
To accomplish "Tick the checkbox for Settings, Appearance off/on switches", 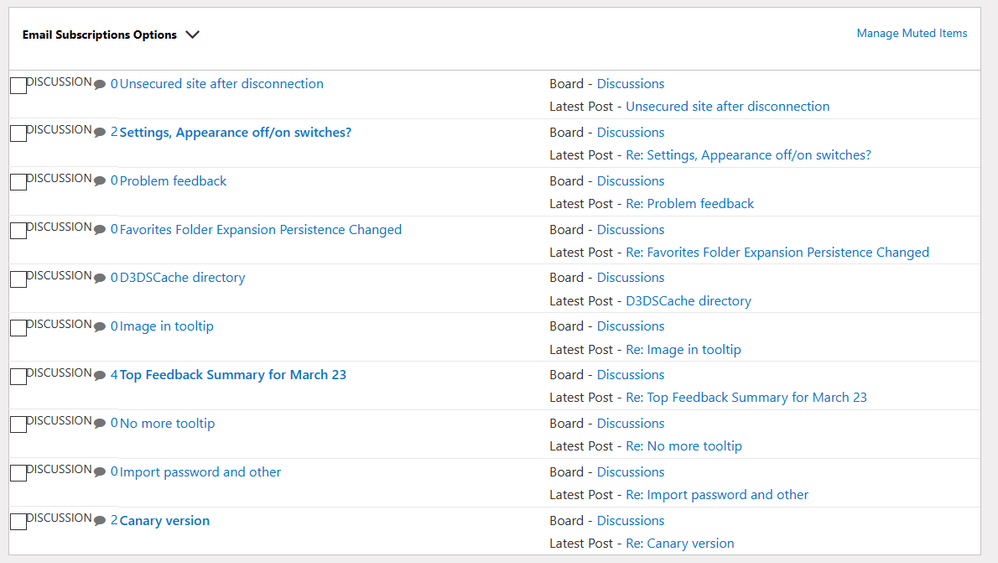I will [18, 134].
